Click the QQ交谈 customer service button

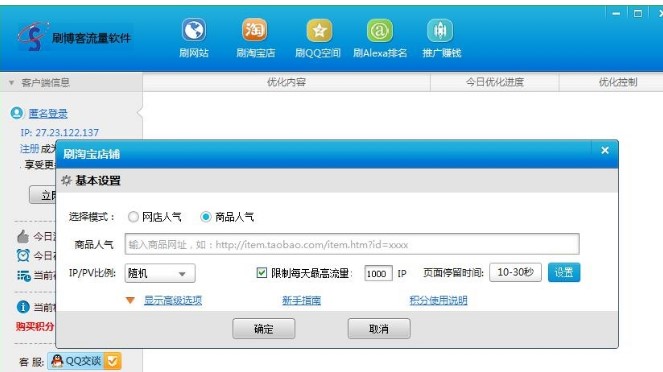(x=84, y=361)
